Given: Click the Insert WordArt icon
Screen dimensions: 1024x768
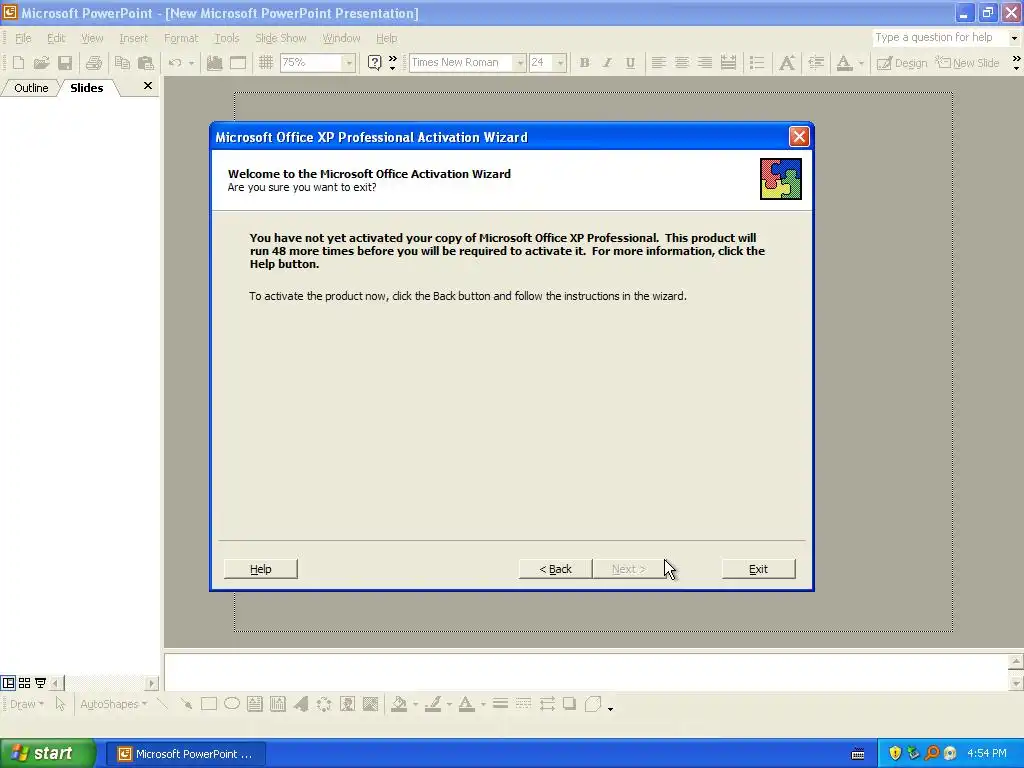Looking at the screenshot, I should pyautogui.click(x=301, y=704).
